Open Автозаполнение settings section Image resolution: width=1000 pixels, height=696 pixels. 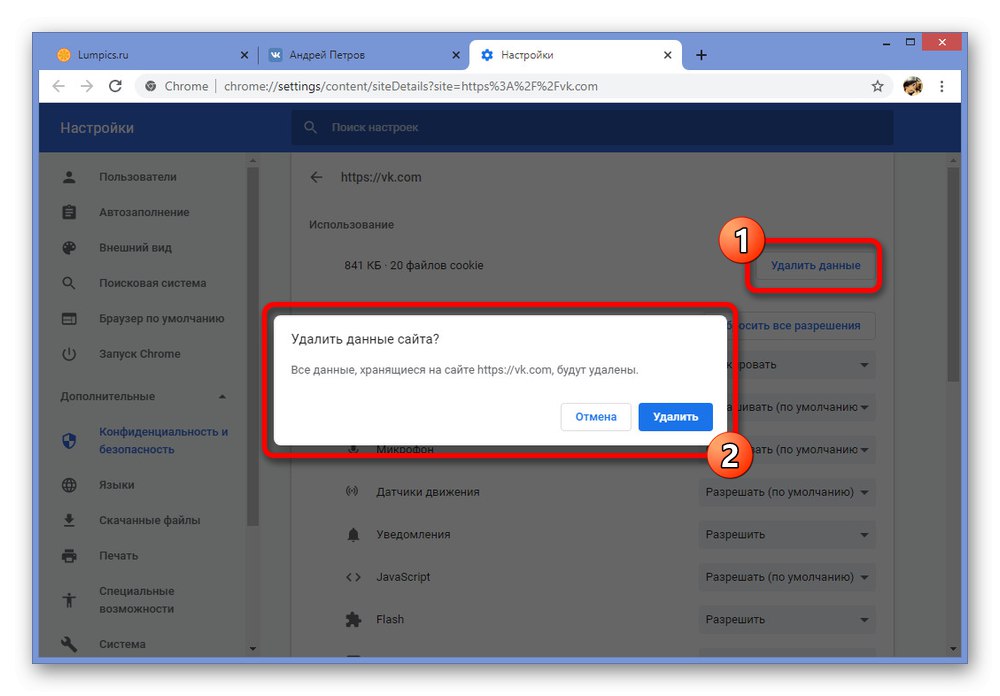(144, 212)
